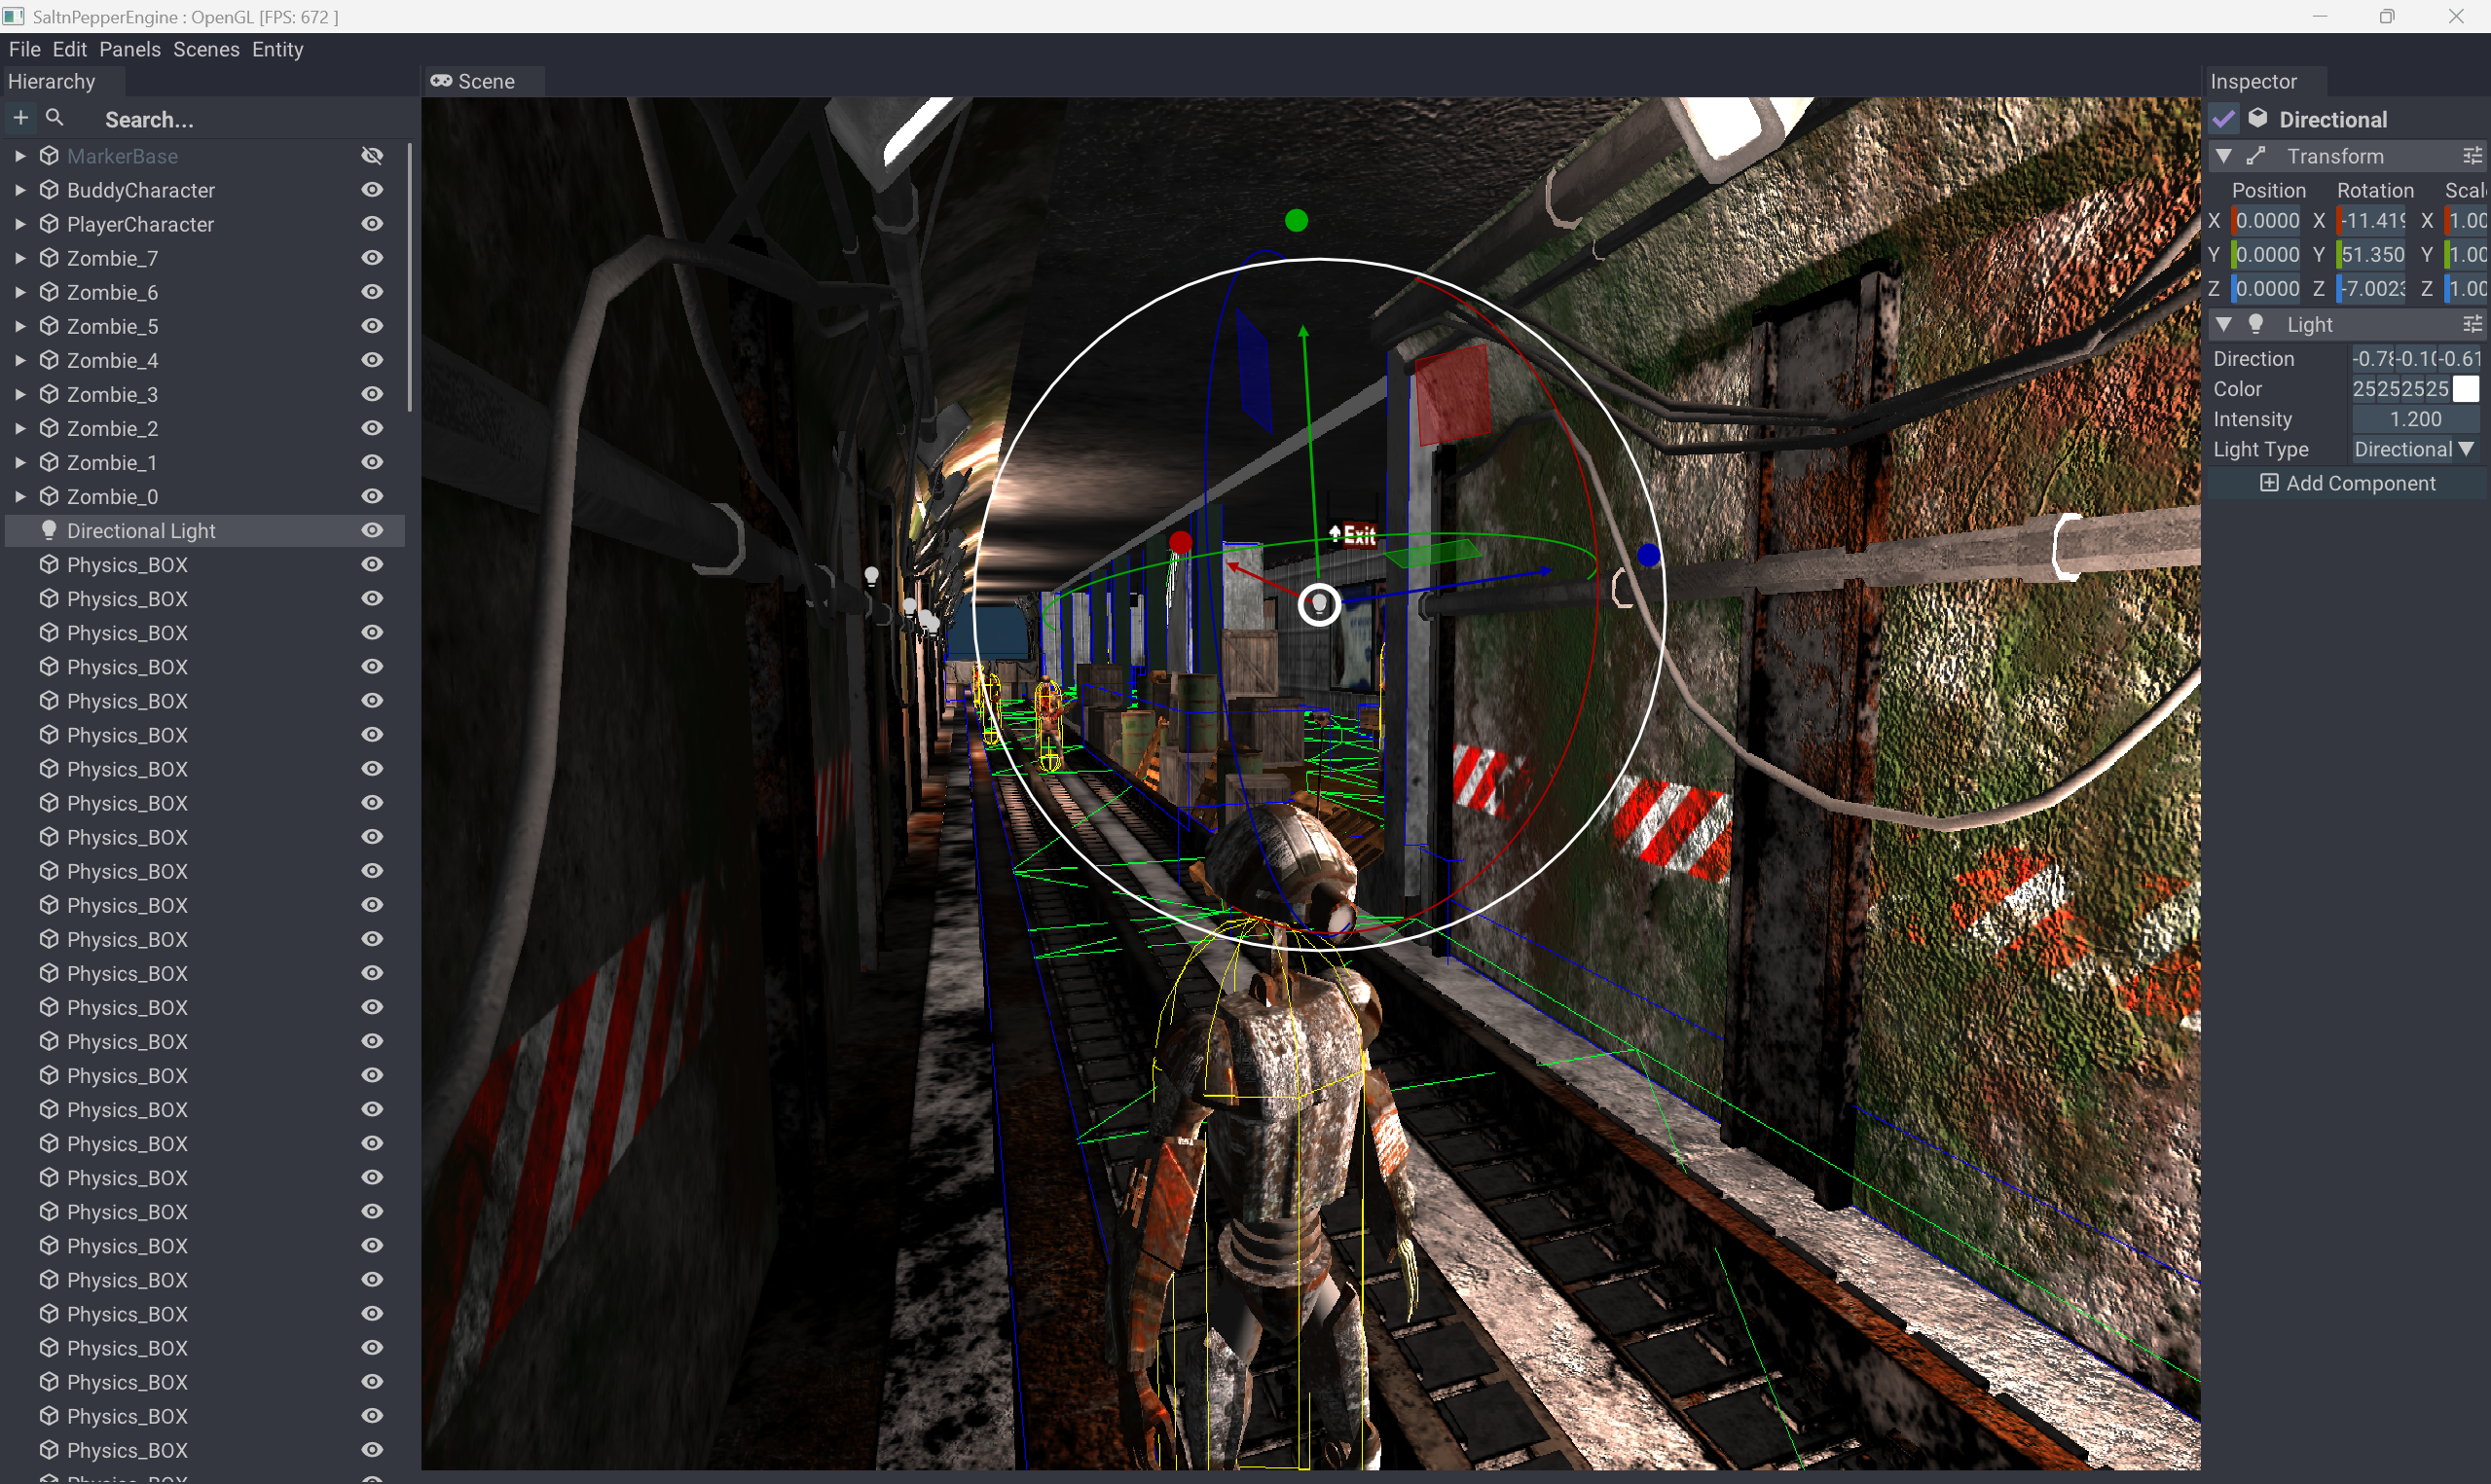Click the Zombie_4 cube icon
Viewport: 2491px width, 1484px height.
[x=49, y=360]
